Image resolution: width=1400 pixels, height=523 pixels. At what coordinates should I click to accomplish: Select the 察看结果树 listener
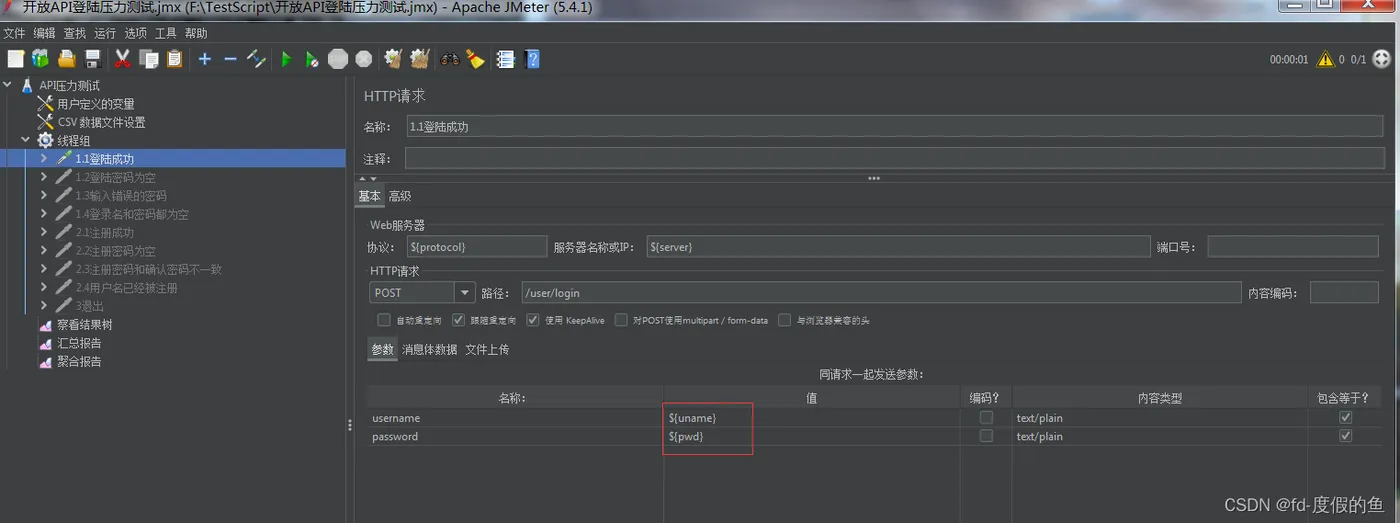pos(84,325)
